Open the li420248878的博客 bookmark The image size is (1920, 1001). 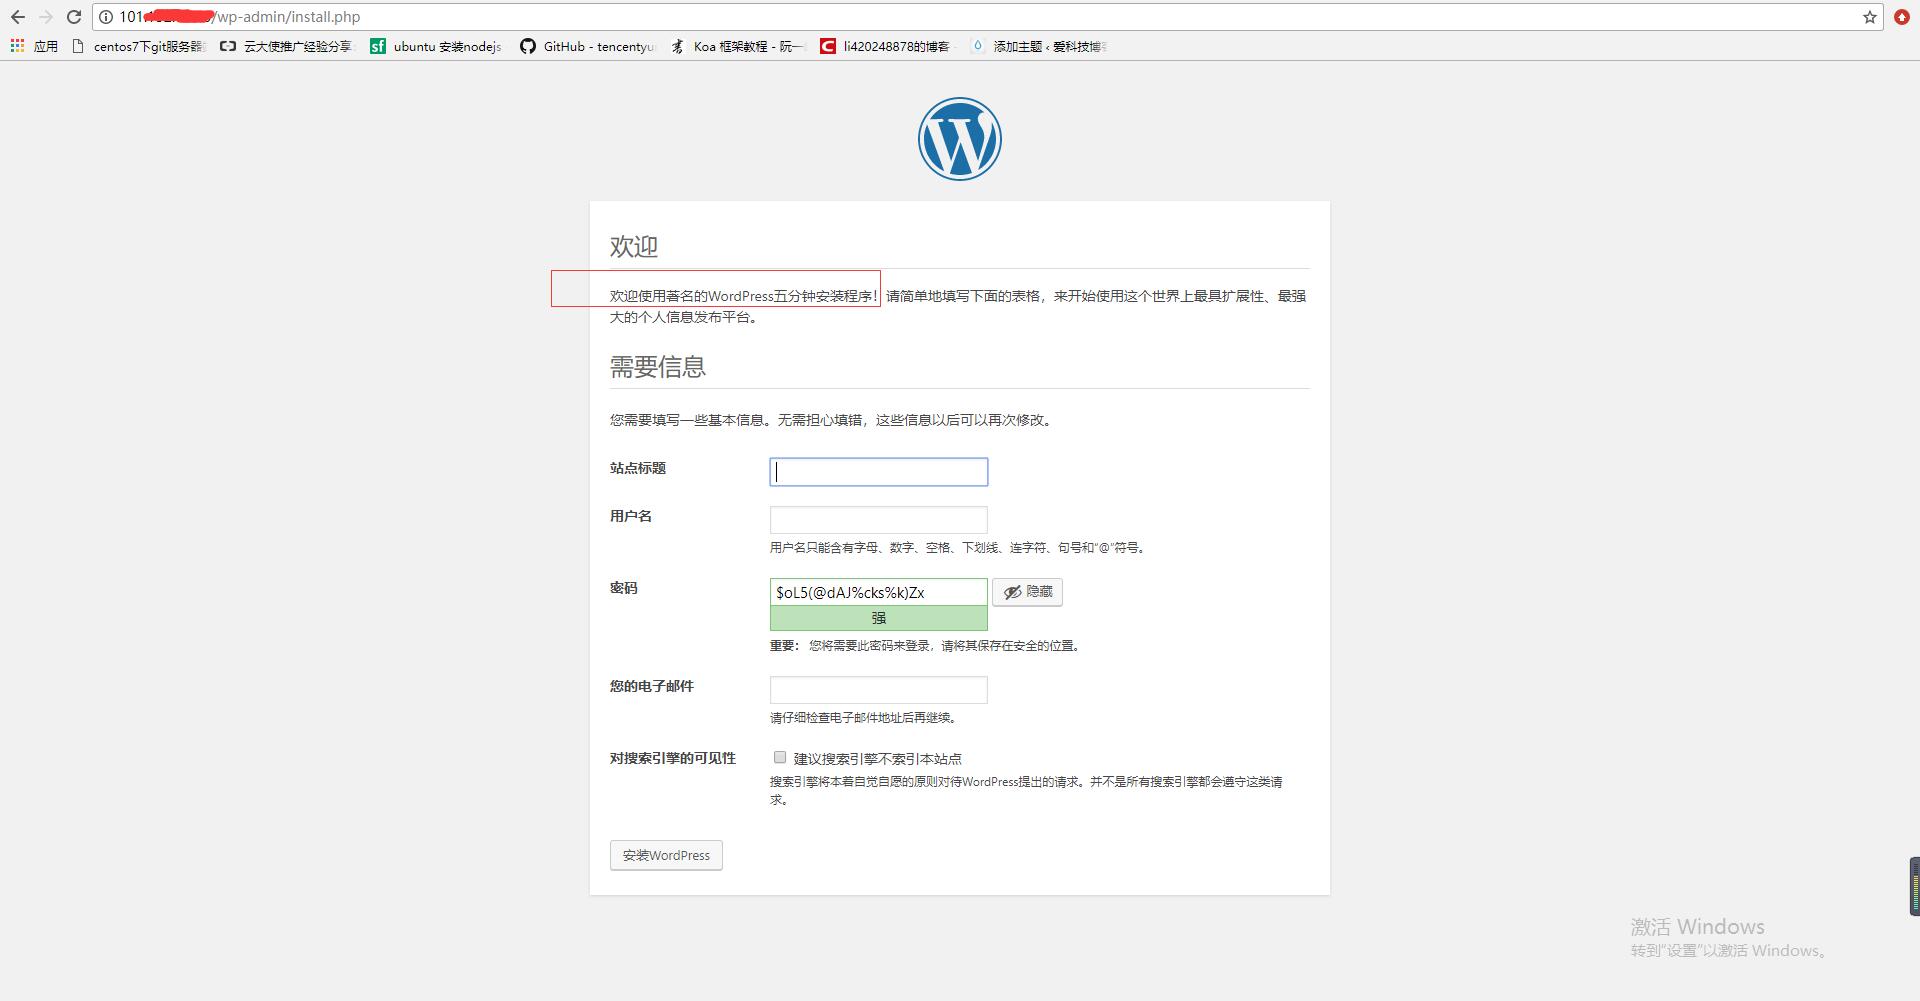pyautogui.click(x=886, y=46)
